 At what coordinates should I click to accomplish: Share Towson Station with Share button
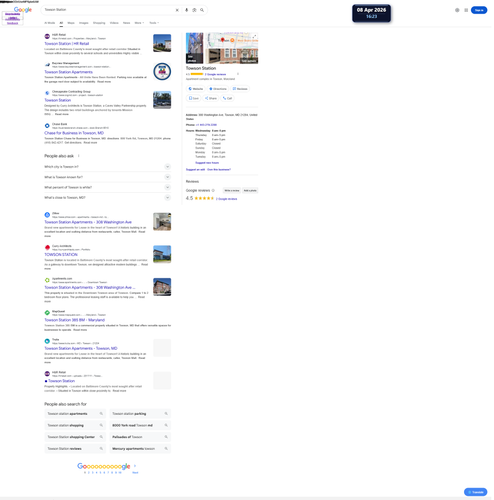pyautogui.click(x=211, y=98)
